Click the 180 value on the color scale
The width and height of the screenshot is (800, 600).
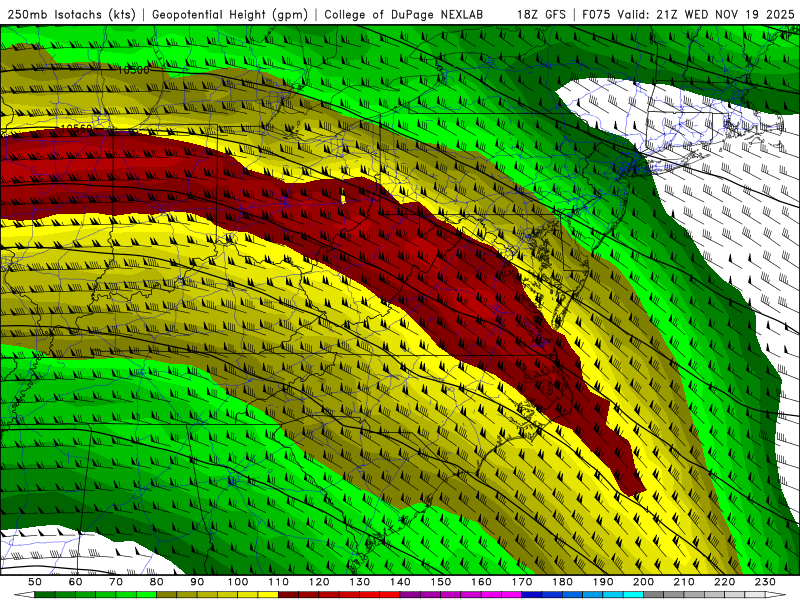(562, 582)
